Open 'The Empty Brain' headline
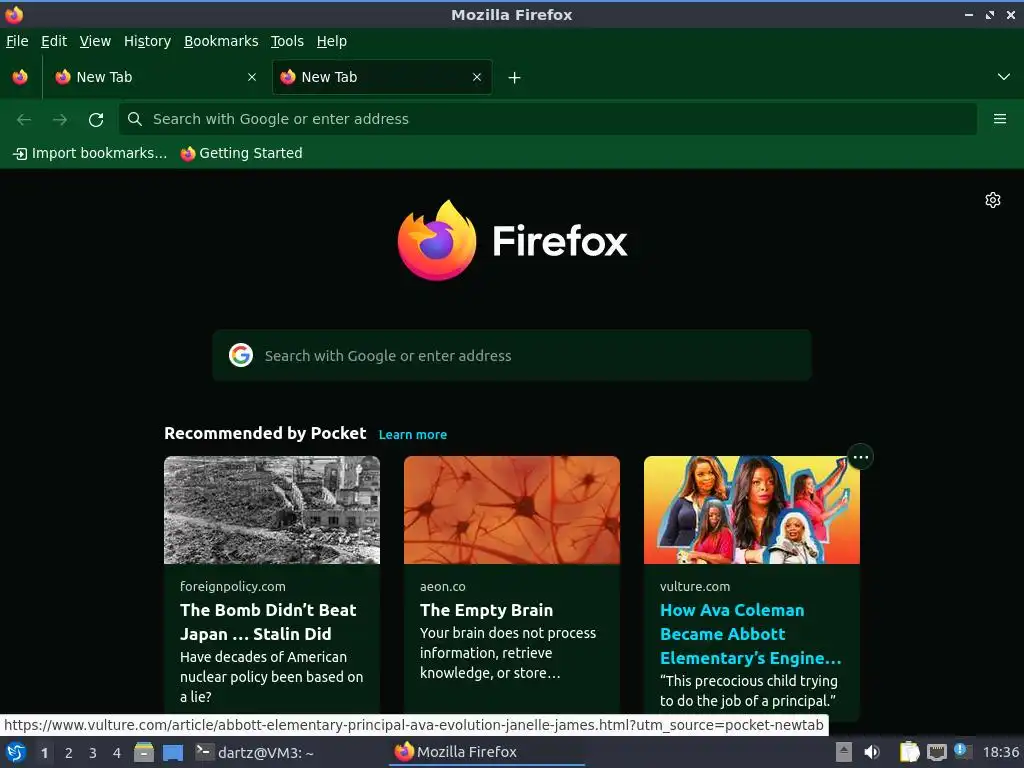This screenshot has height=768, width=1024. coord(487,610)
